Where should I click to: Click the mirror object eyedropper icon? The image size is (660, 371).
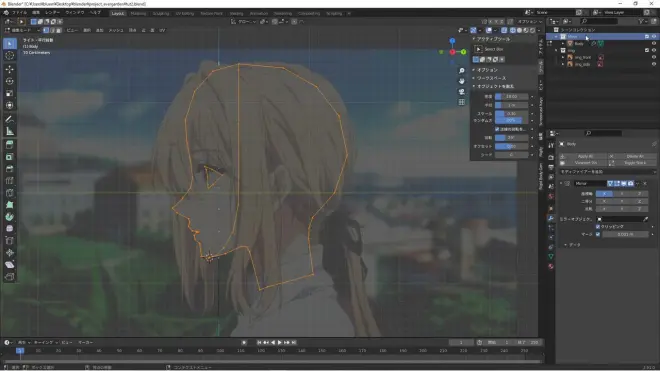[646, 219]
